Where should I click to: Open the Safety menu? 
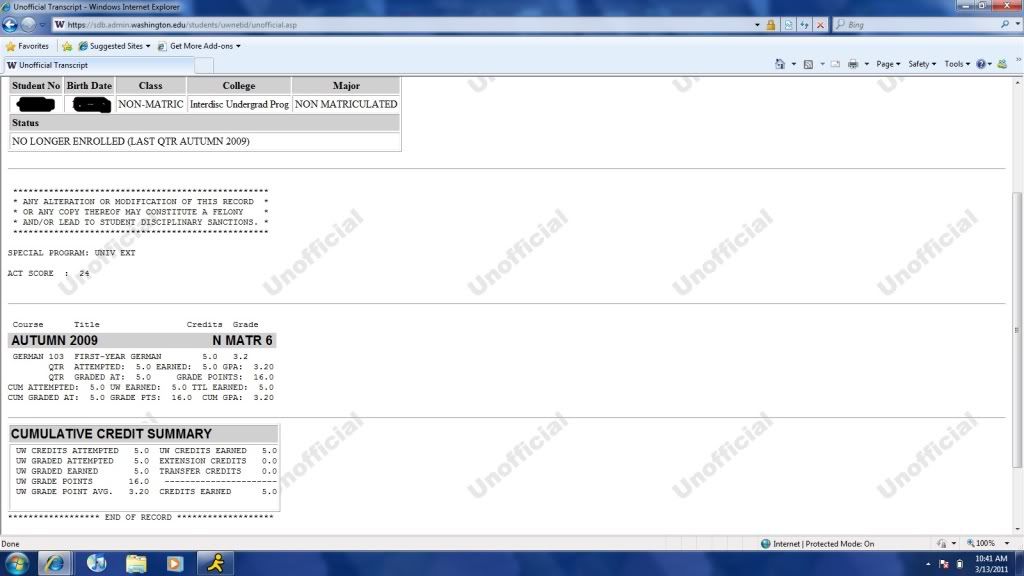tap(921, 64)
